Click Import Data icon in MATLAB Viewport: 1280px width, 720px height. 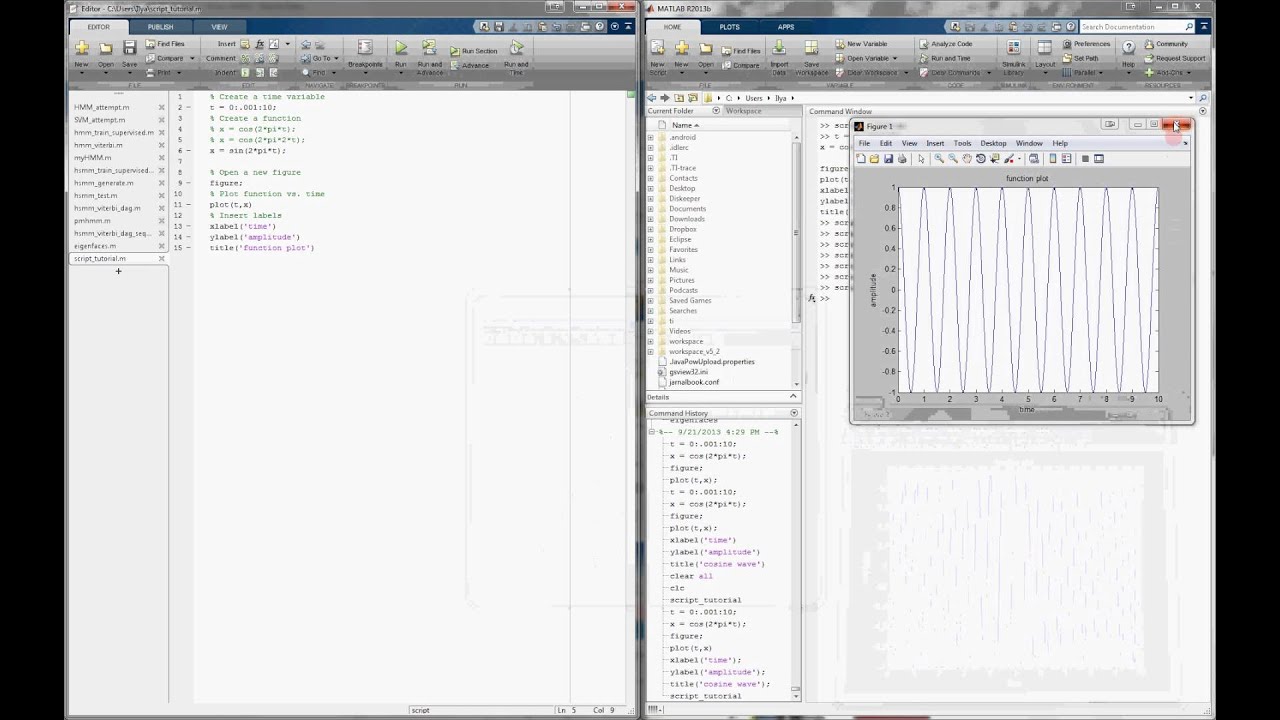point(779,48)
